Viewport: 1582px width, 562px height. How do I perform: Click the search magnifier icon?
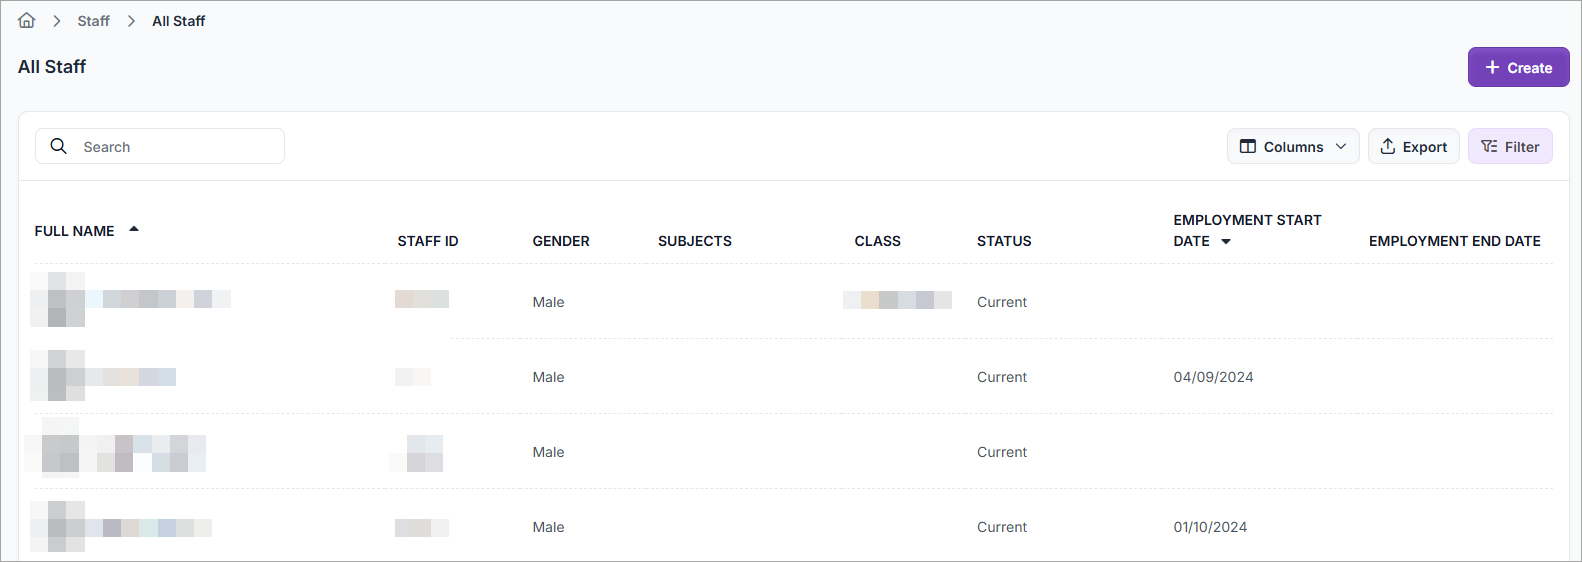click(59, 146)
